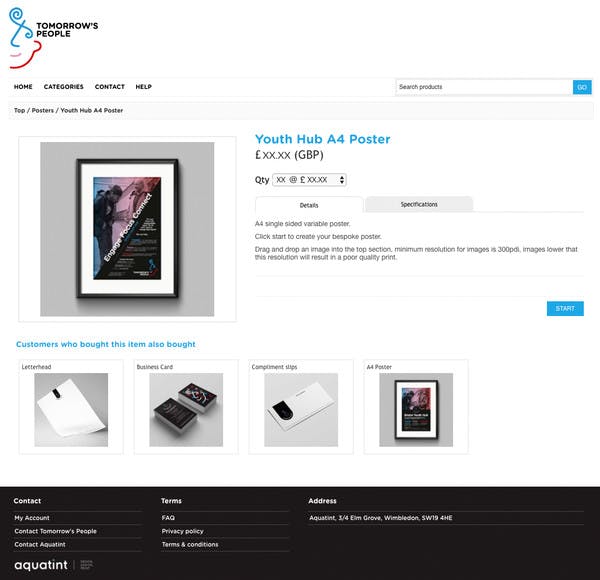Switch to the Specifications tab

tap(419, 204)
